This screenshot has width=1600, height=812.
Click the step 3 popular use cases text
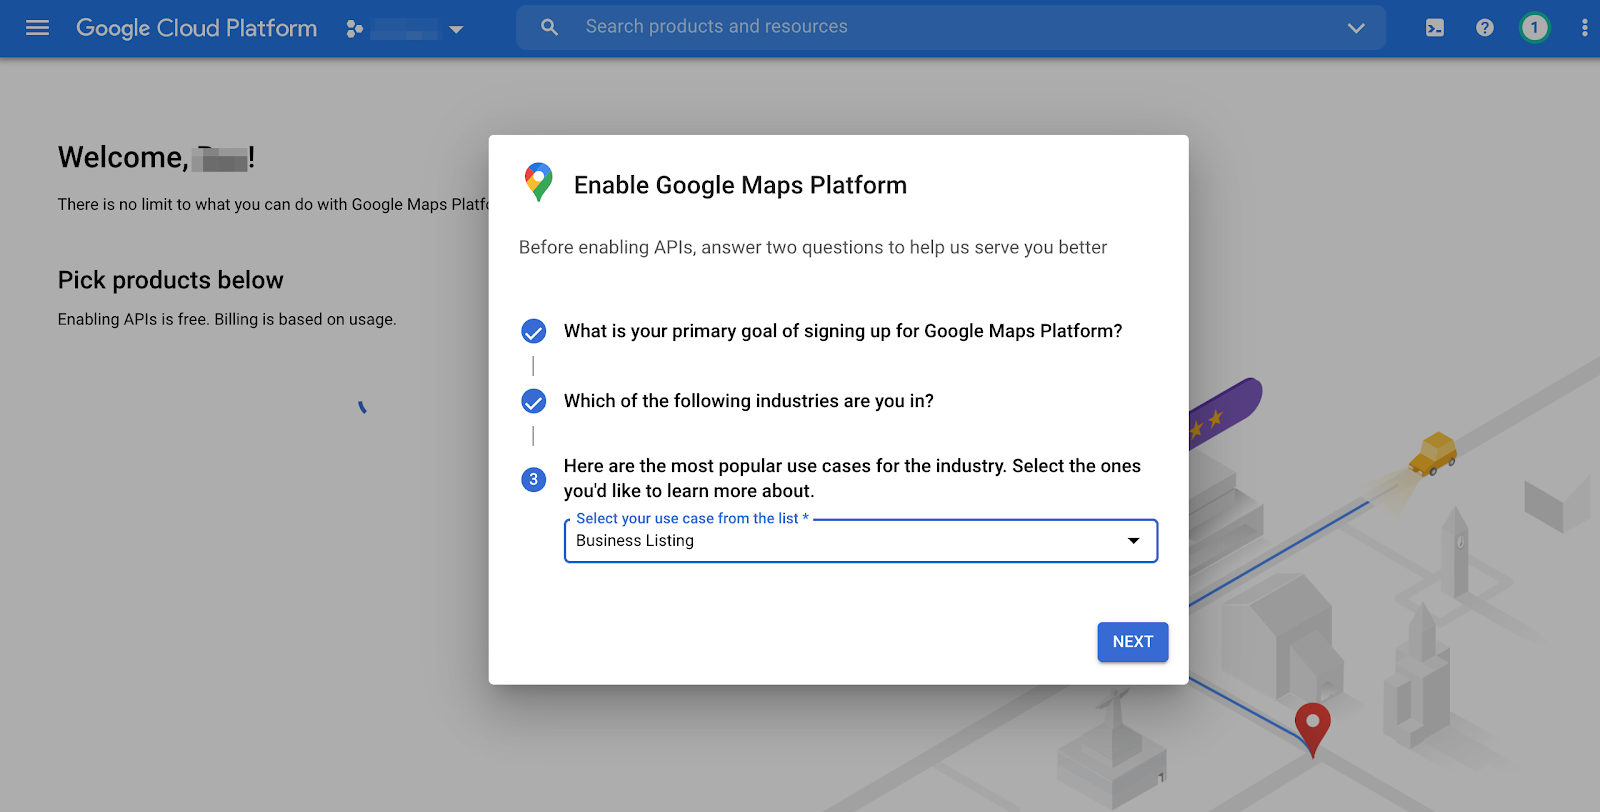(x=852, y=478)
